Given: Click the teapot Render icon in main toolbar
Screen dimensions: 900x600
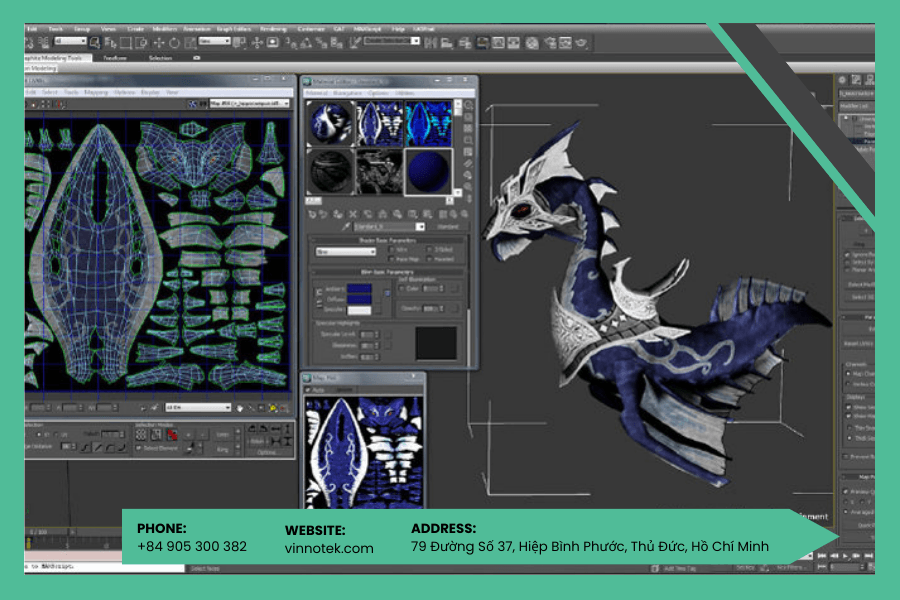Looking at the screenshot, I should pyautogui.click(x=581, y=42).
